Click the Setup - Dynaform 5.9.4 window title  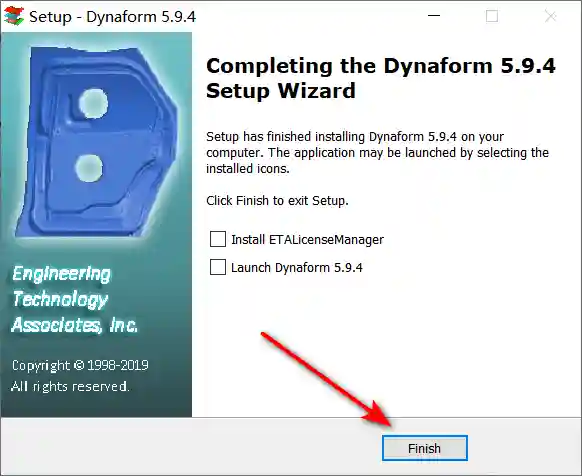pos(112,17)
